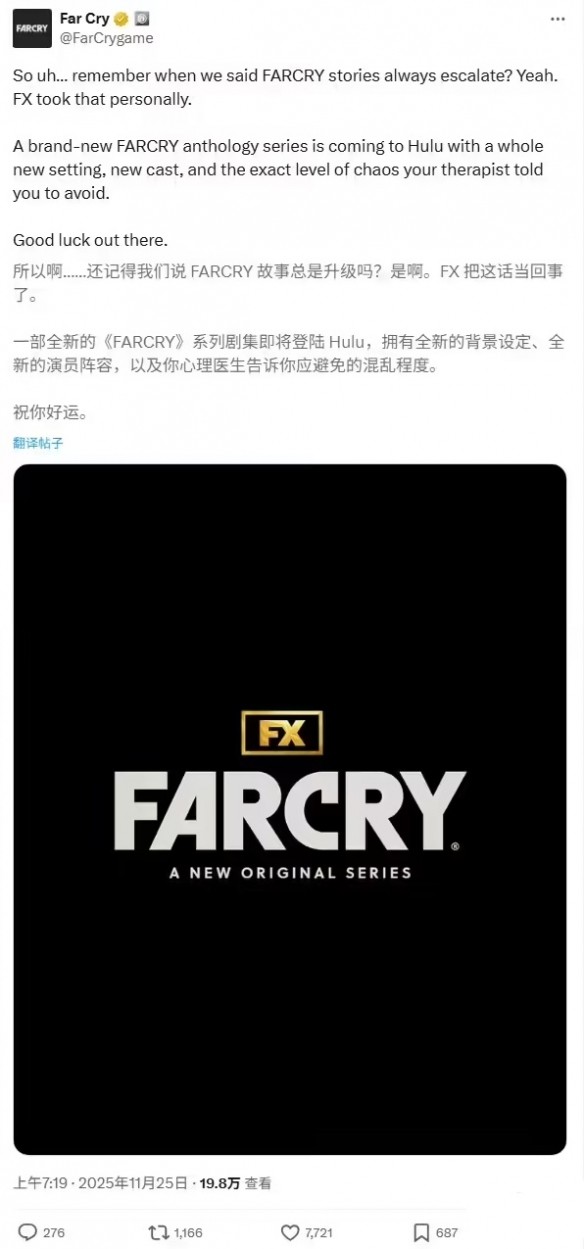Click the reply speech bubble icon
Image resolution: width=584 pixels, height=1249 pixels.
[x=28, y=1232]
